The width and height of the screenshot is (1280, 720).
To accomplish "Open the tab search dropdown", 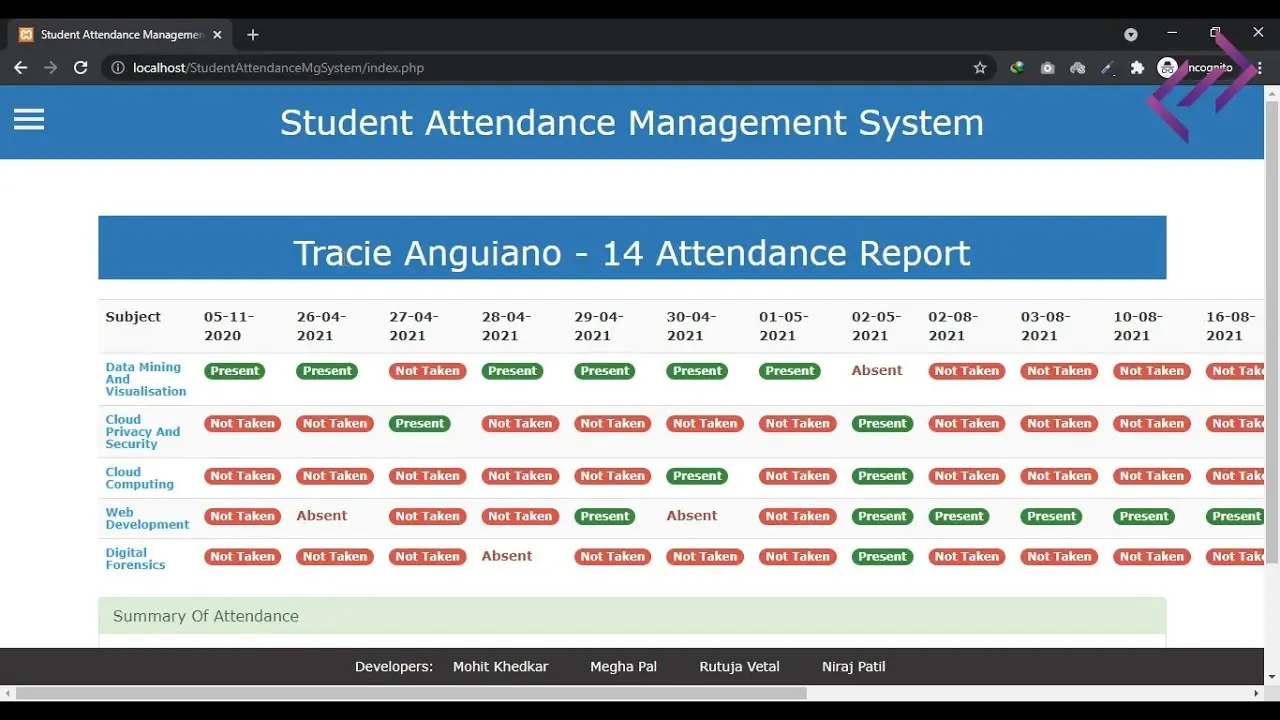I will coord(1131,34).
